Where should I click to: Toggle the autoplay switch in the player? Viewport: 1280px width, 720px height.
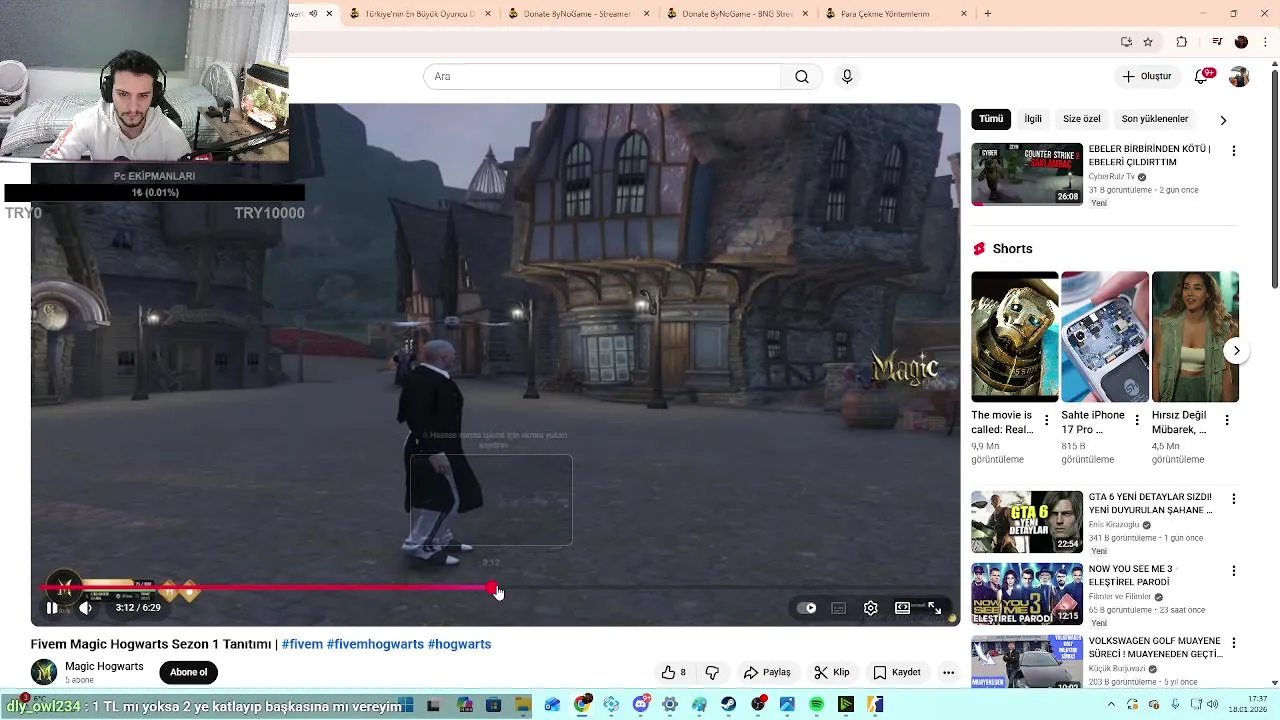point(807,608)
